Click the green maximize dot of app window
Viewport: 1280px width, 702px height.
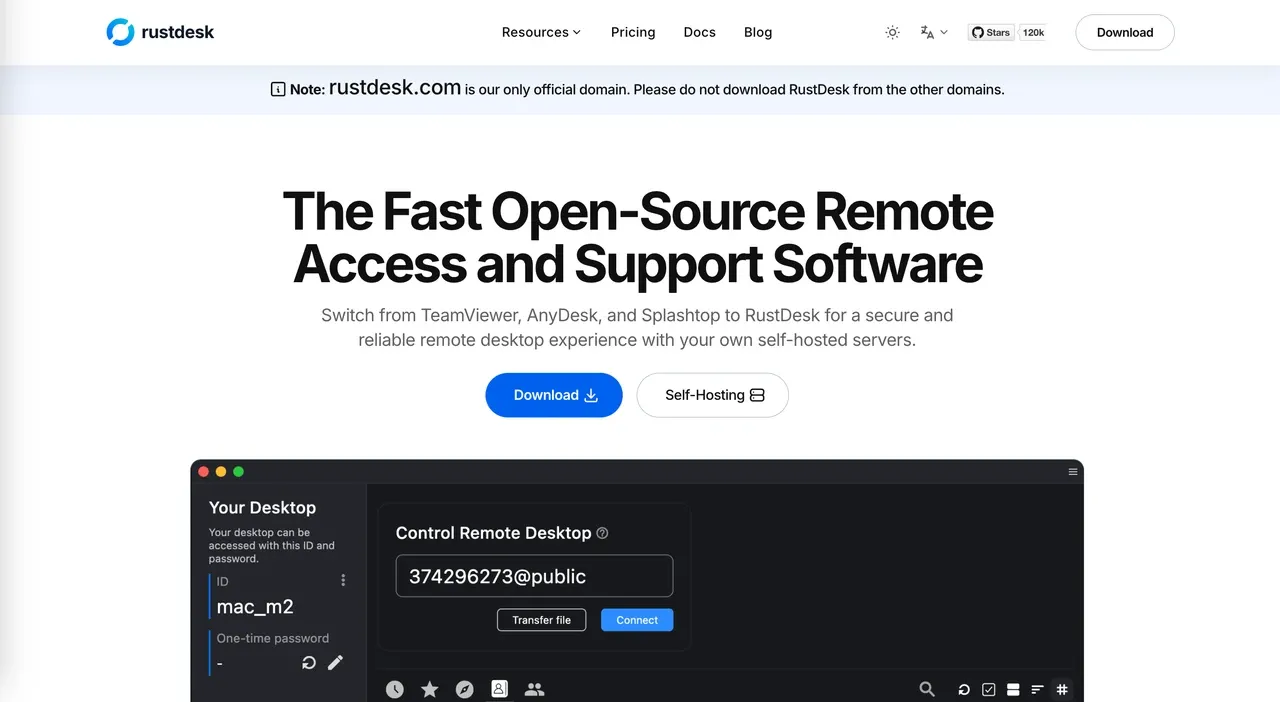[238, 472]
